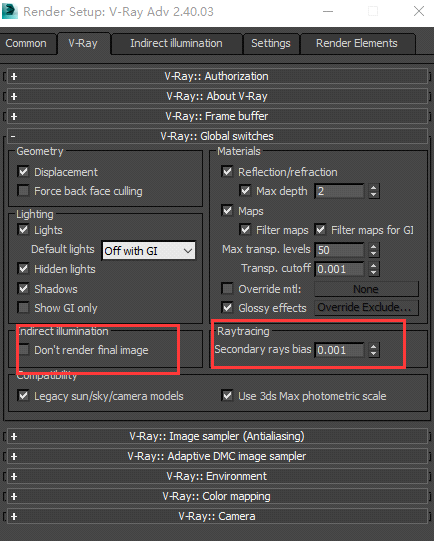Click the Max depth value field

[x=339, y=191]
